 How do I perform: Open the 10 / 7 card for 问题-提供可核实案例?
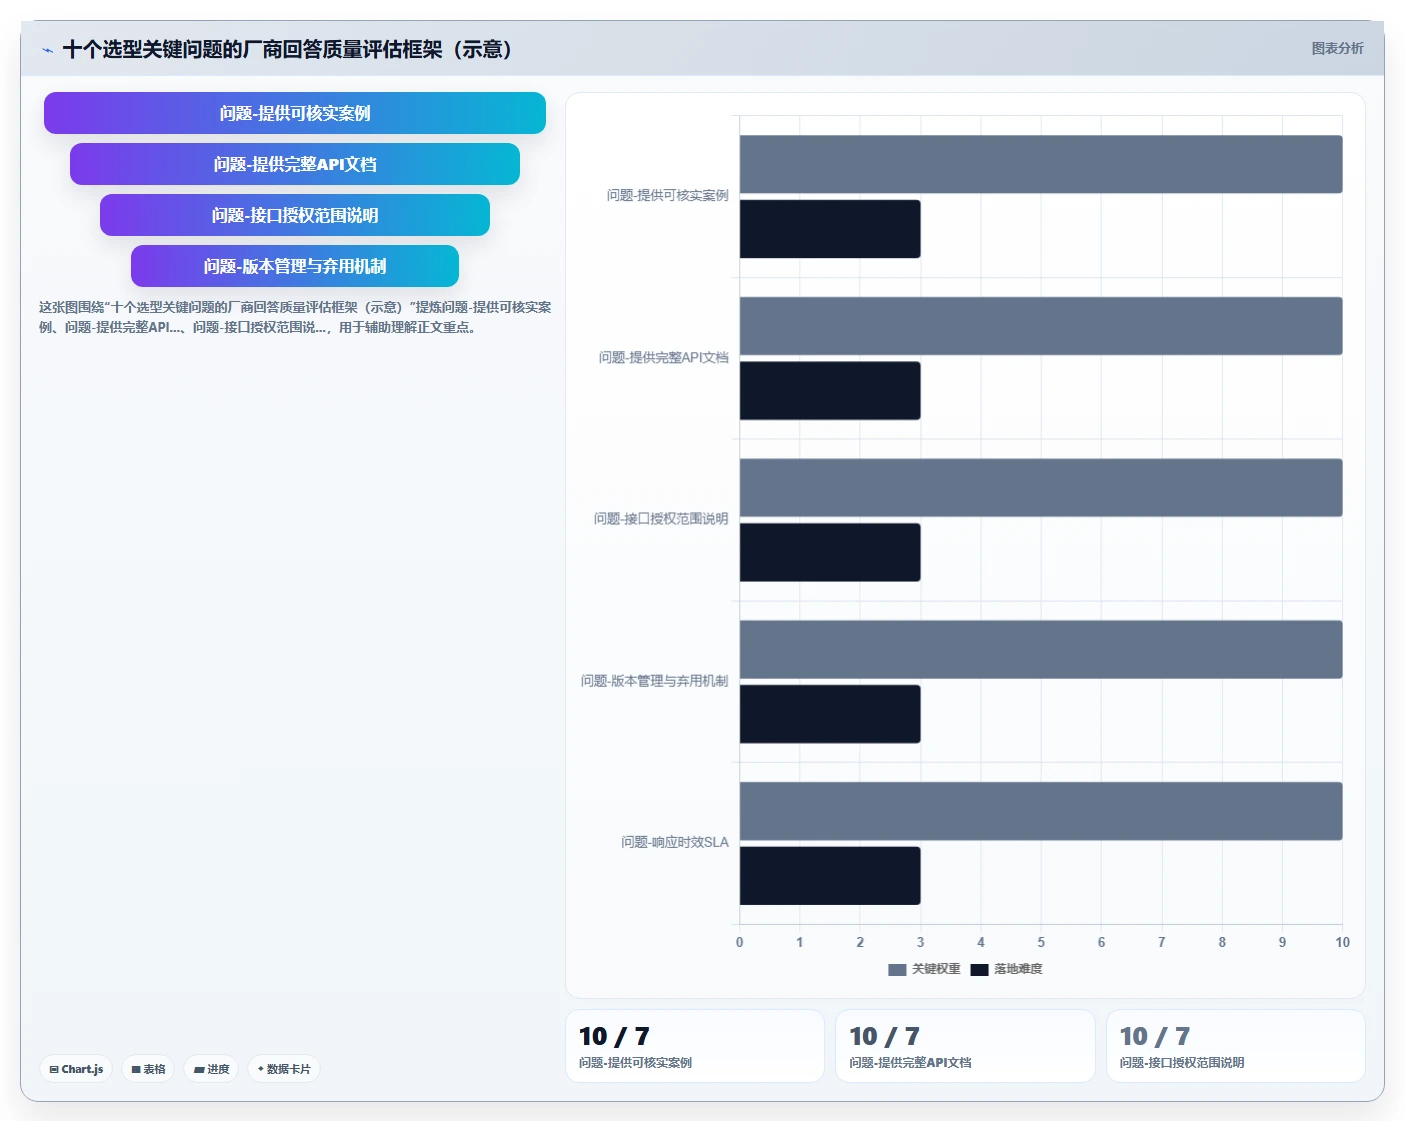(x=695, y=1046)
